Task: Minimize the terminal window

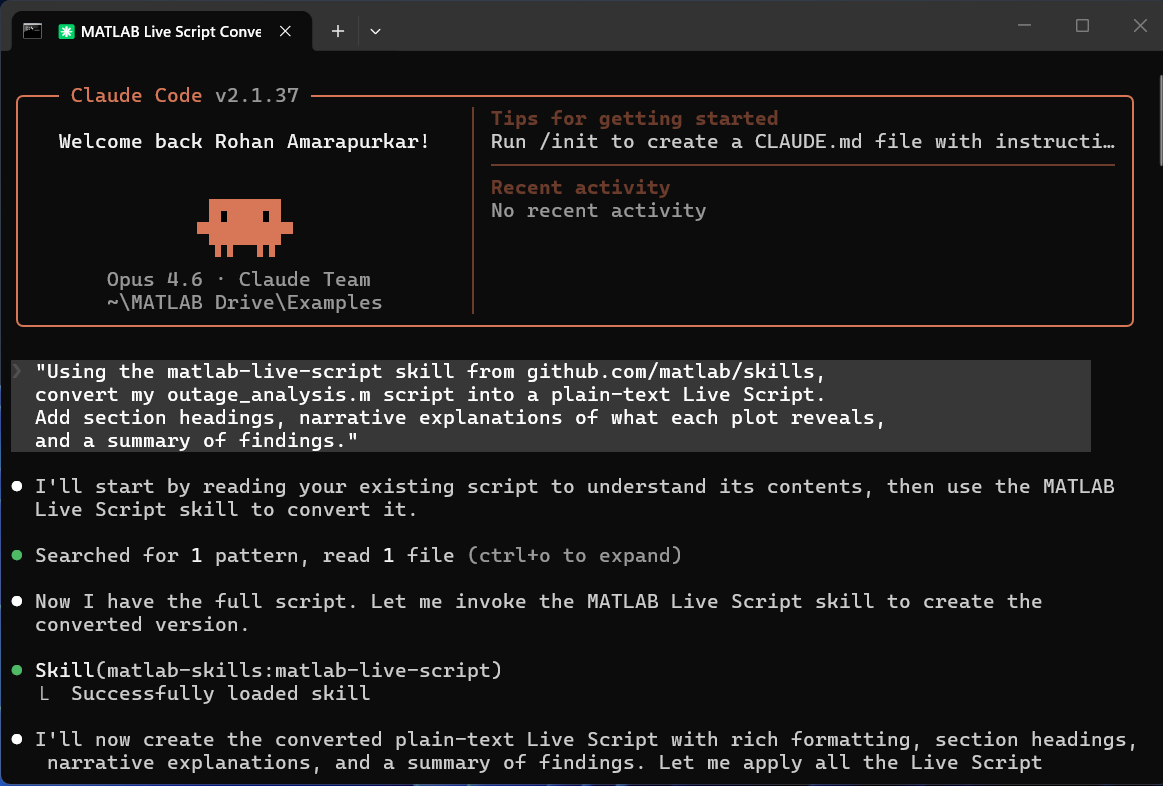Action: [1024, 26]
